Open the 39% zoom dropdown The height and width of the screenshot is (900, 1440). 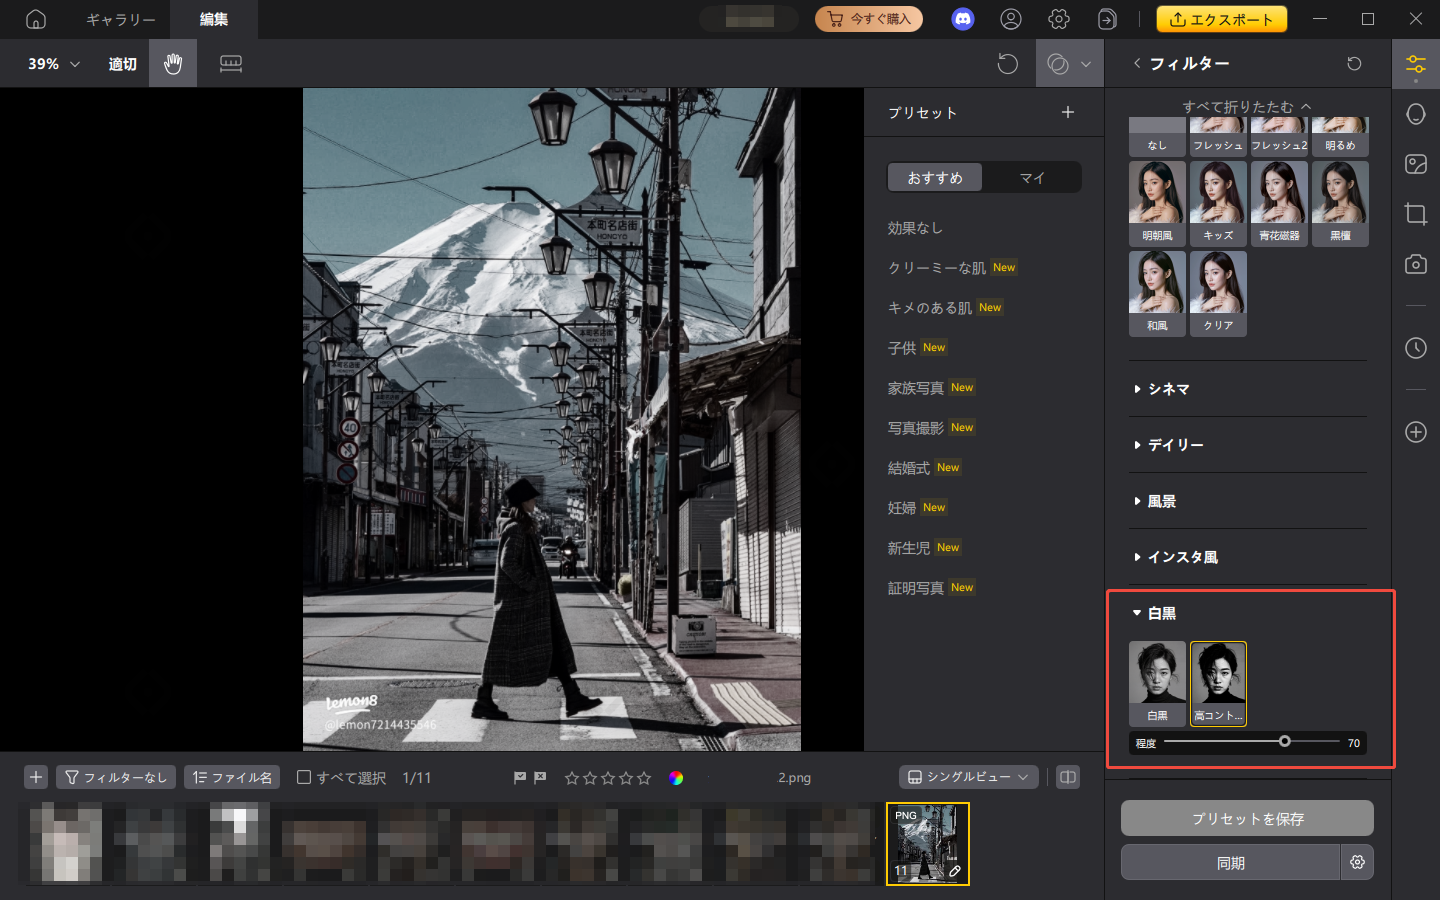54,64
